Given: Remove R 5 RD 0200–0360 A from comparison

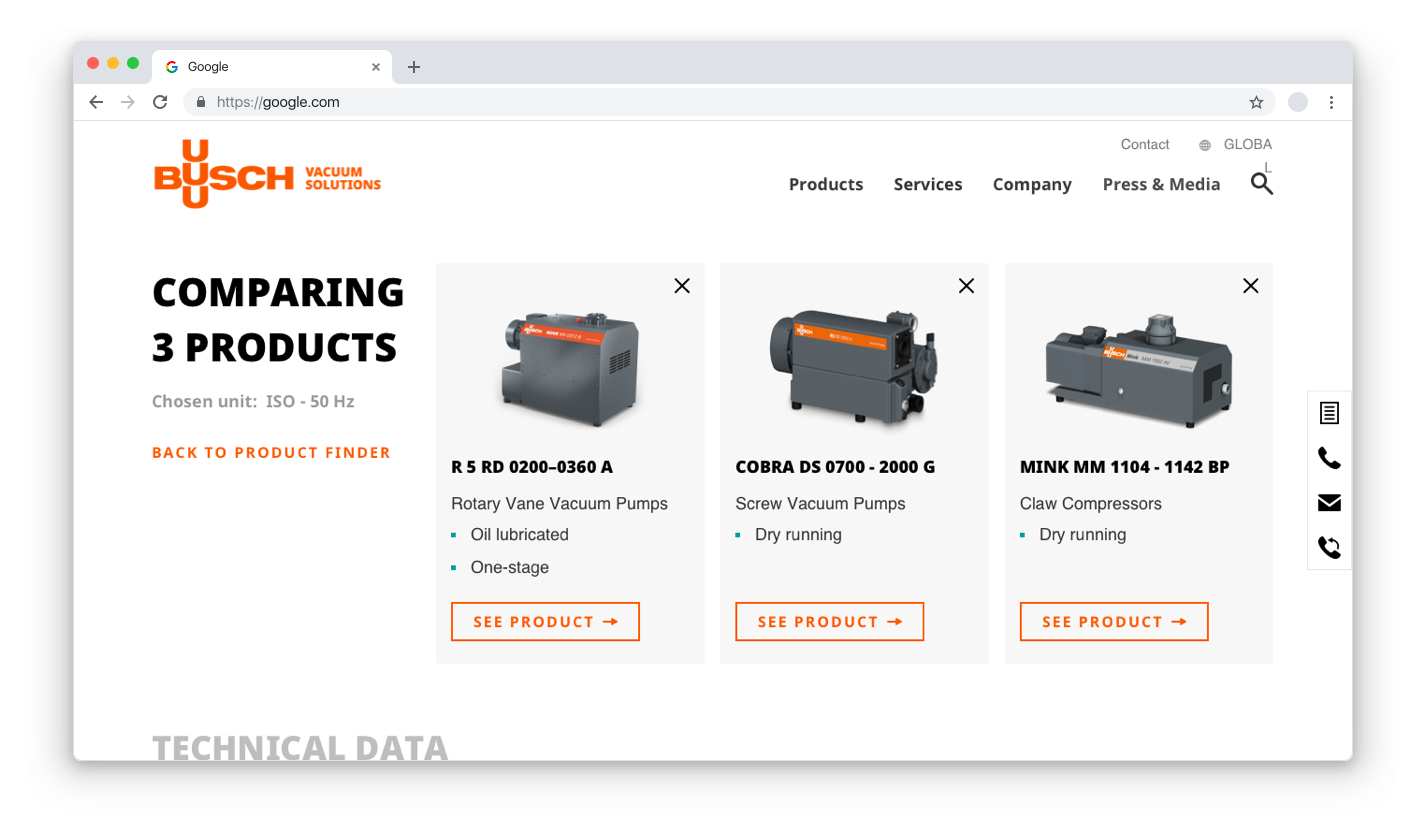Looking at the screenshot, I should pos(682,286).
